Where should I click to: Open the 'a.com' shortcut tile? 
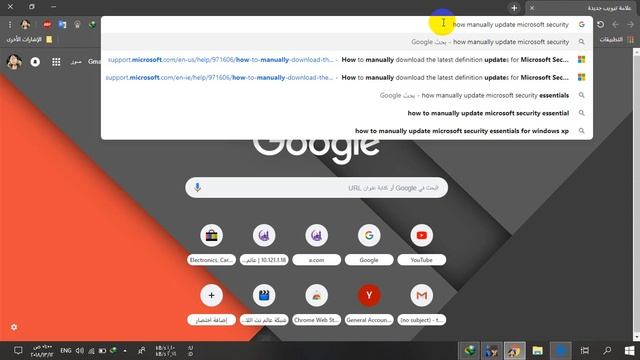point(316,244)
